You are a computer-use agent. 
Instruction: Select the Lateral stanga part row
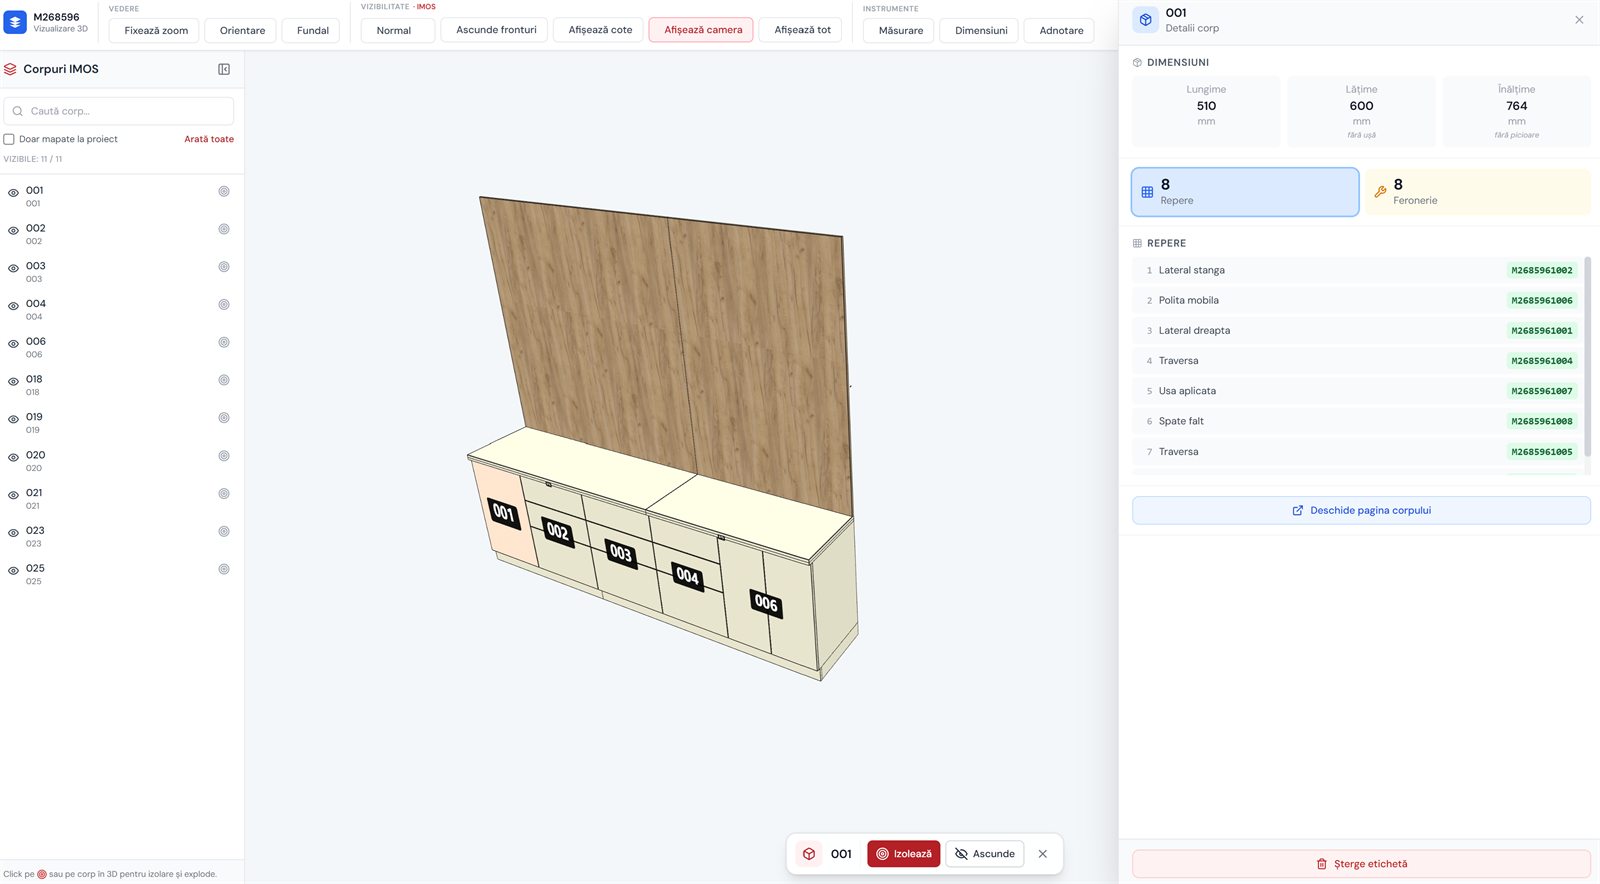point(1356,270)
